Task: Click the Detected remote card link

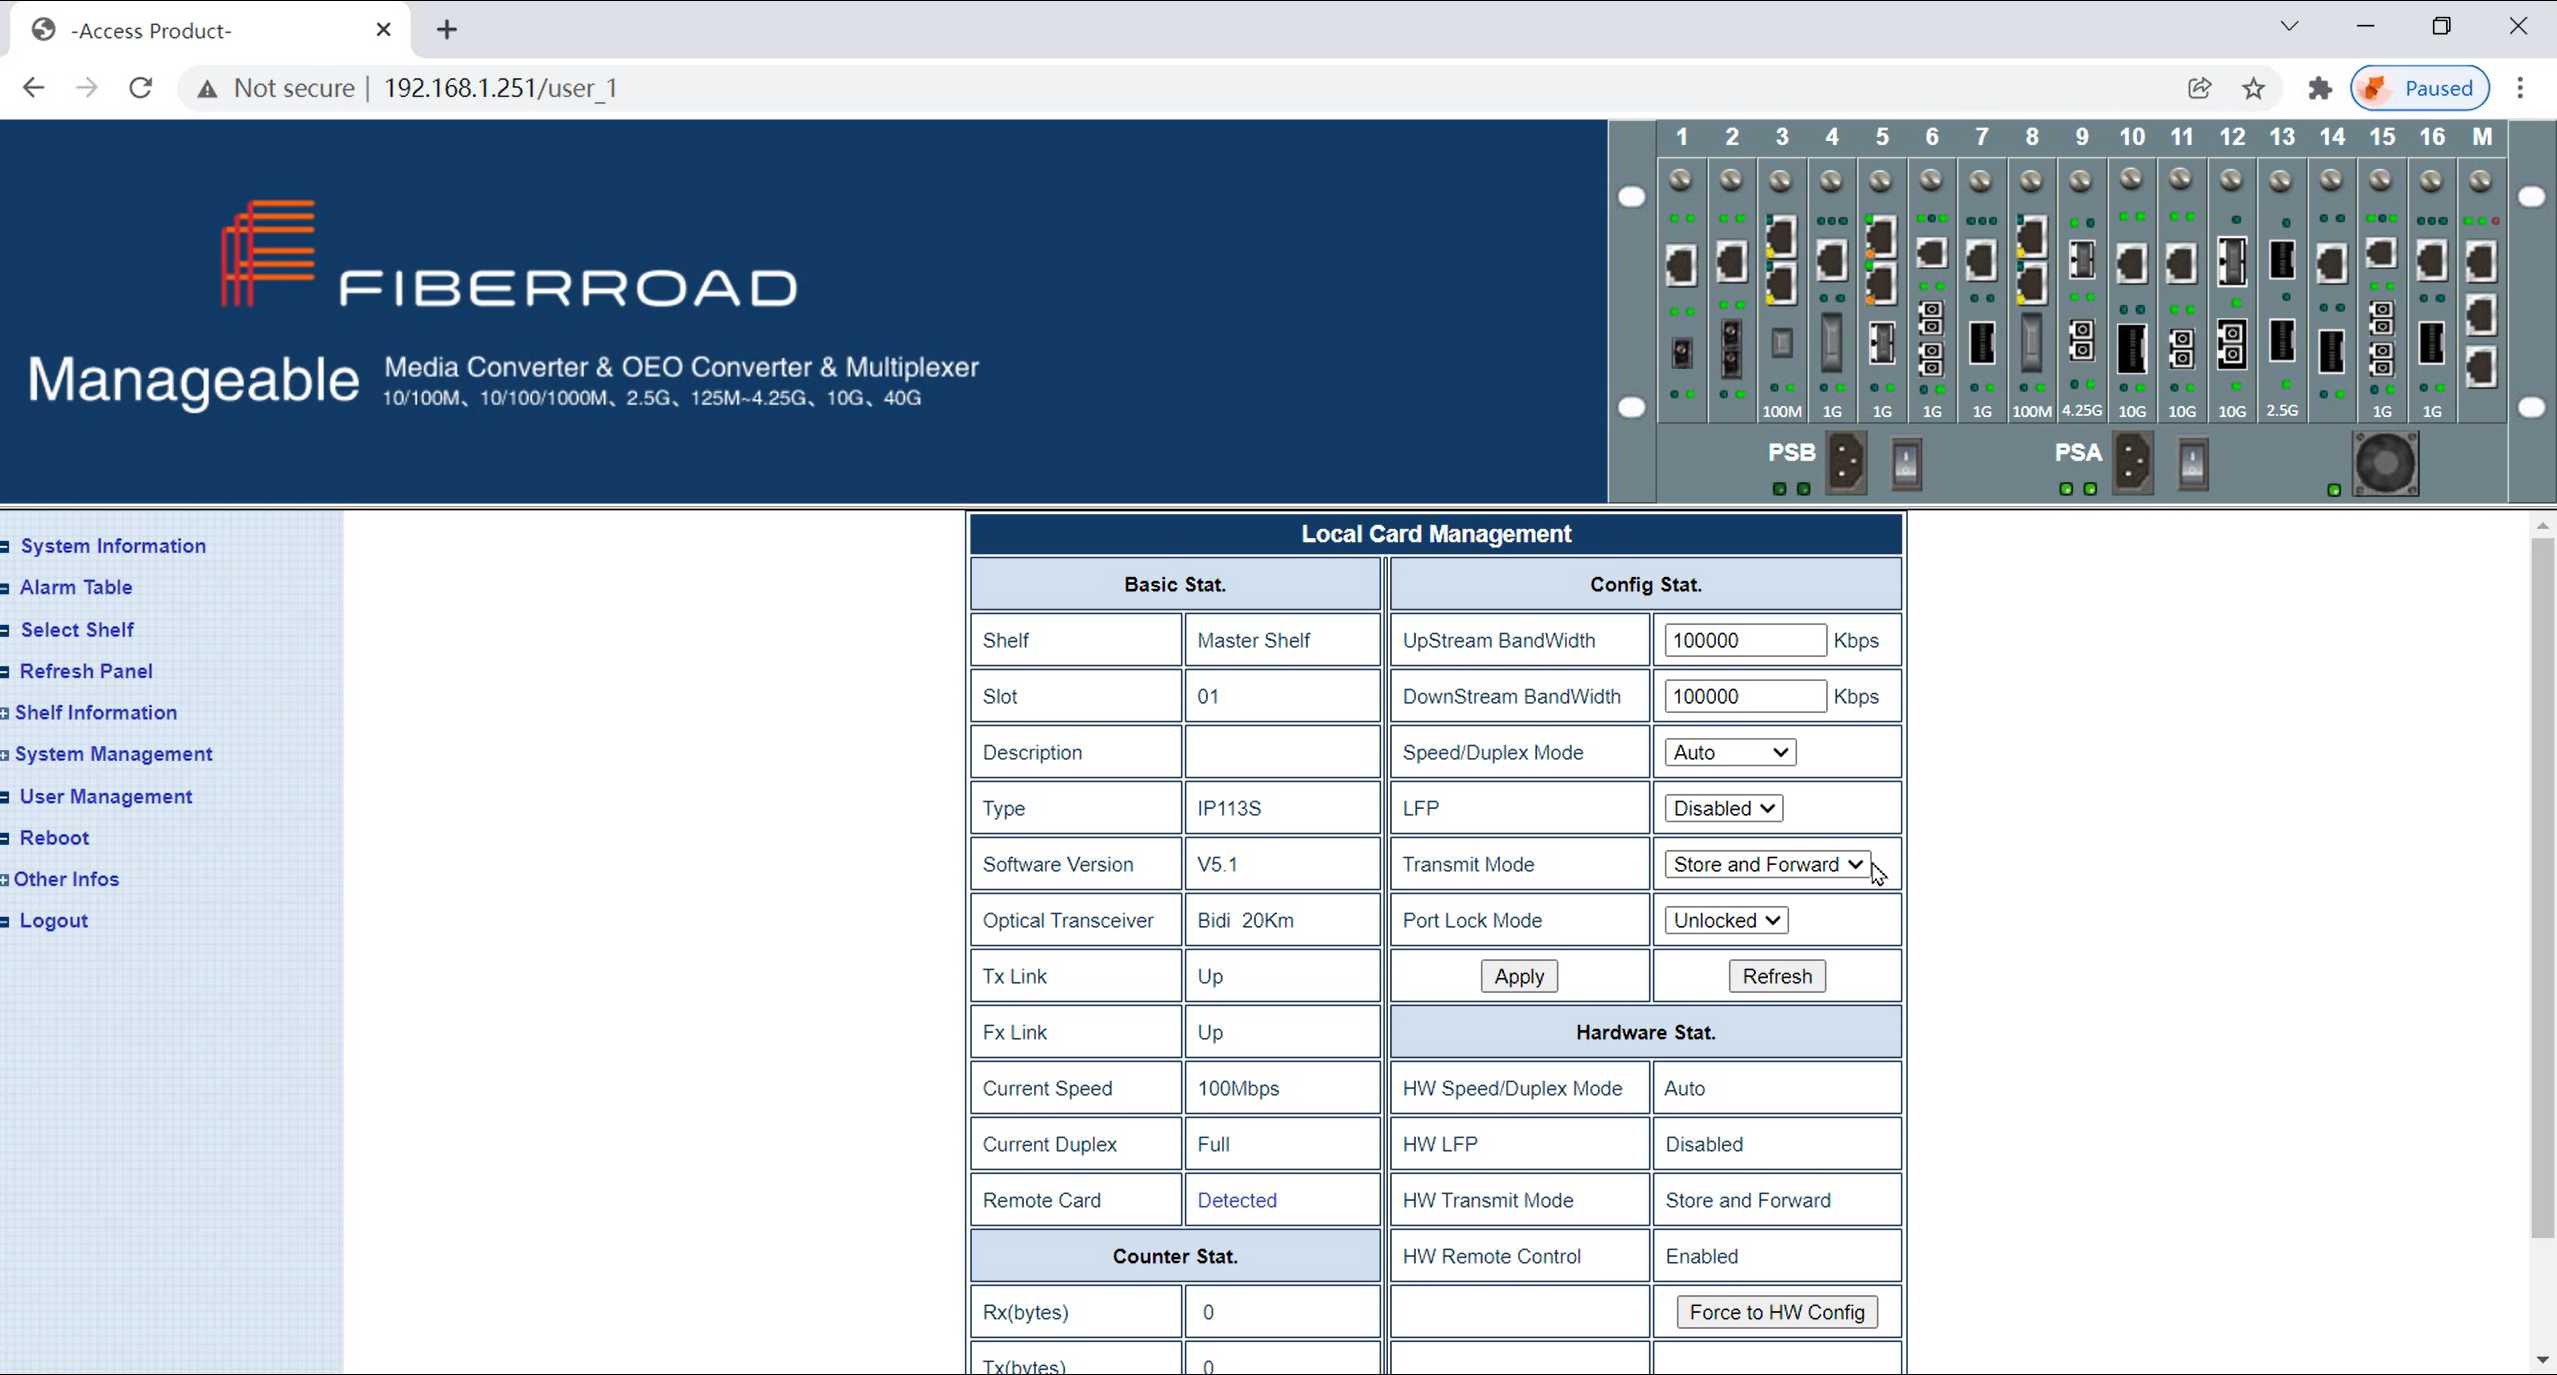Action: (1237, 1200)
